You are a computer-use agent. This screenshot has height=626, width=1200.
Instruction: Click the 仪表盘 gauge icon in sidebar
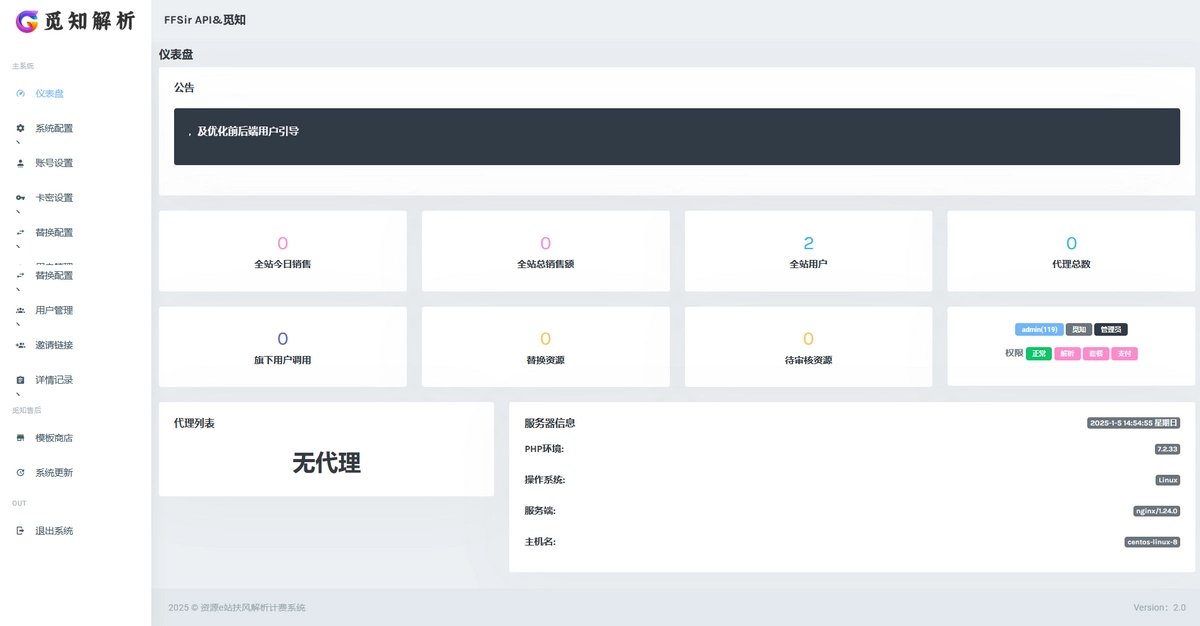point(20,94)
